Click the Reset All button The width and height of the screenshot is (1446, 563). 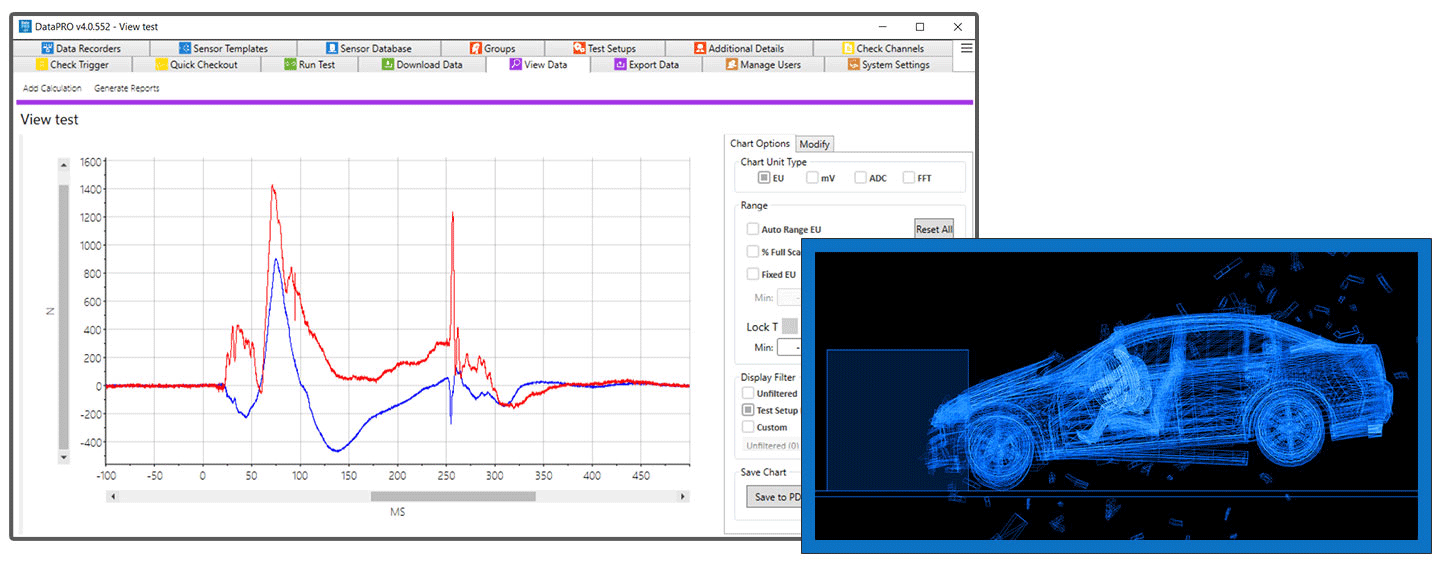tap(933, 229)
